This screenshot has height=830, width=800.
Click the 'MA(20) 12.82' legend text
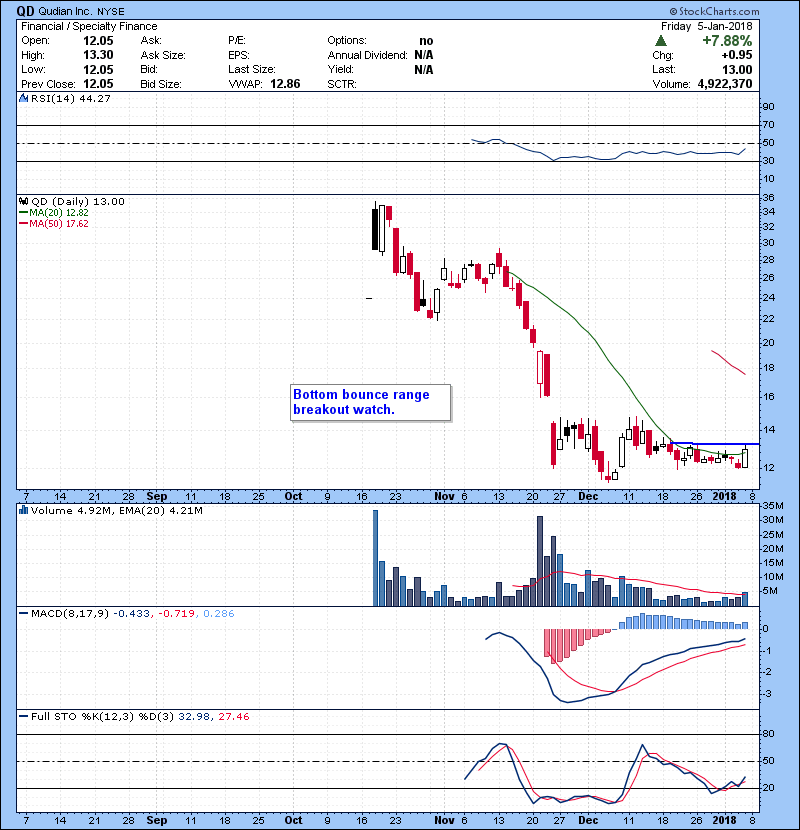point(59,212)
